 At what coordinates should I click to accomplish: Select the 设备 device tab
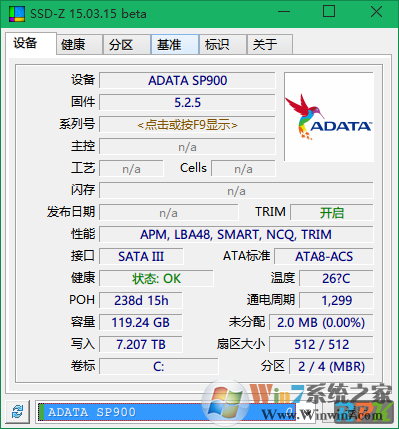coord(31,43)
